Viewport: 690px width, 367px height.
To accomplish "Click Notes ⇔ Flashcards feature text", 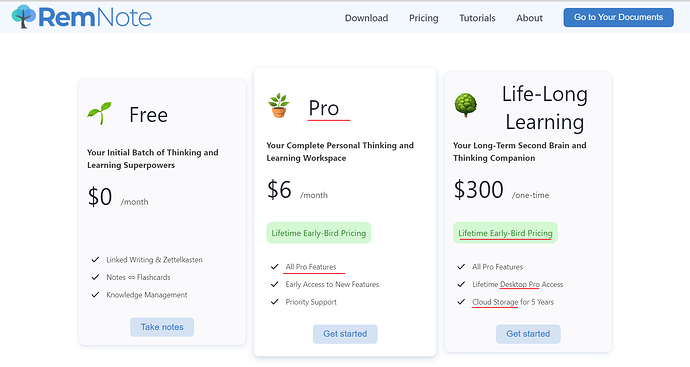I will click(x=138, y=277).
